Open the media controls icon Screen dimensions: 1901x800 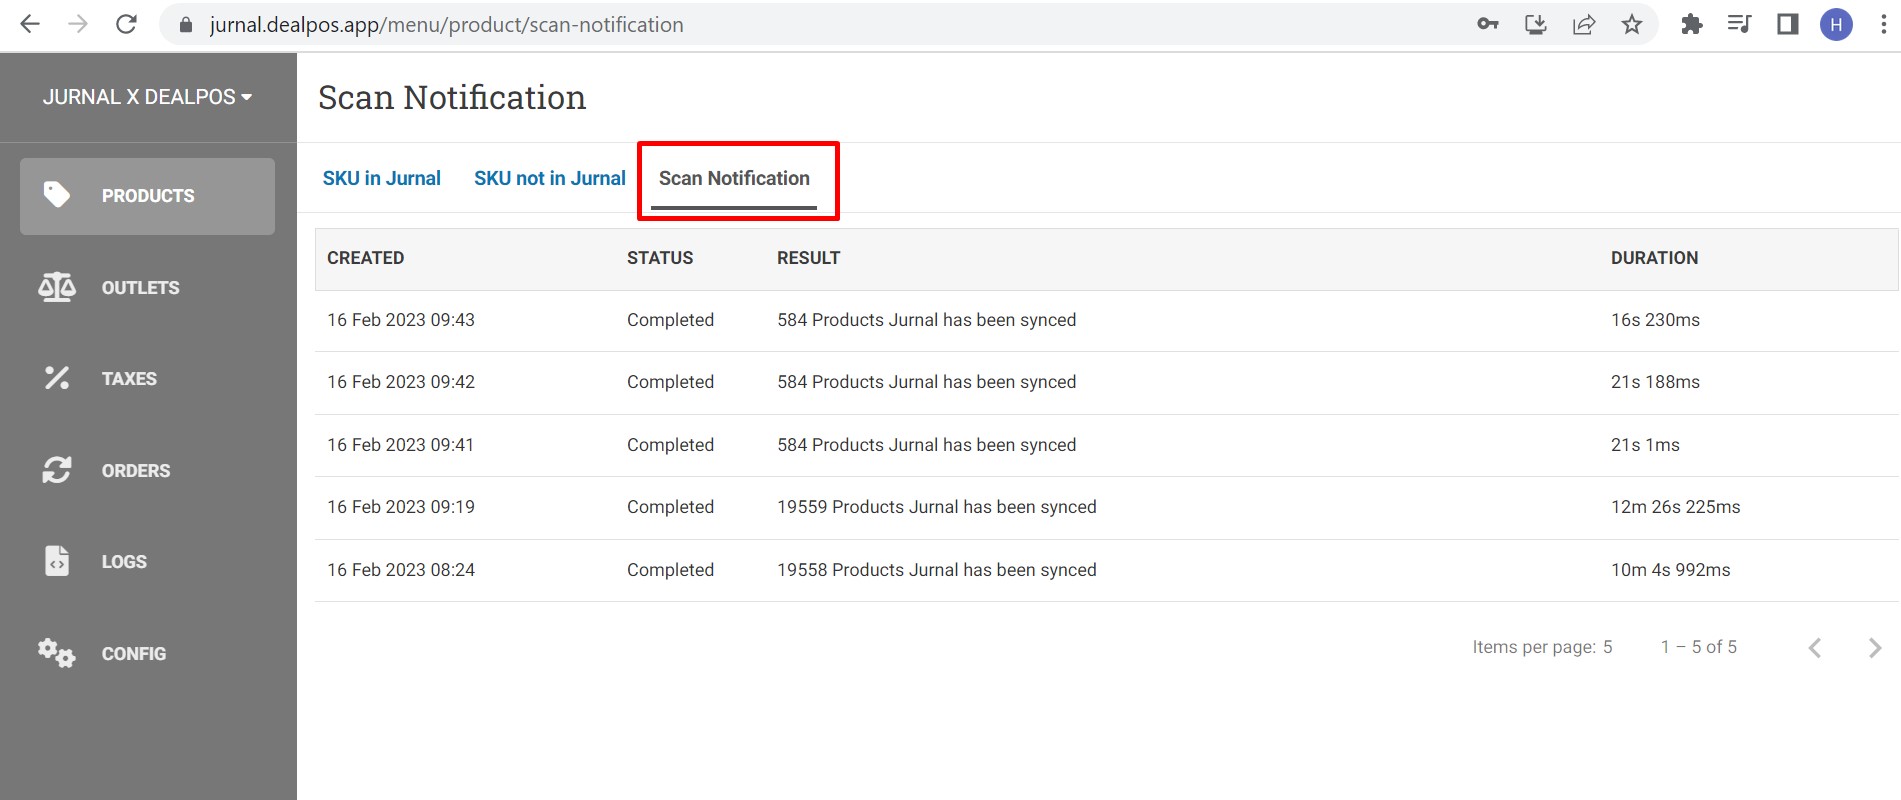[1739, 24]
